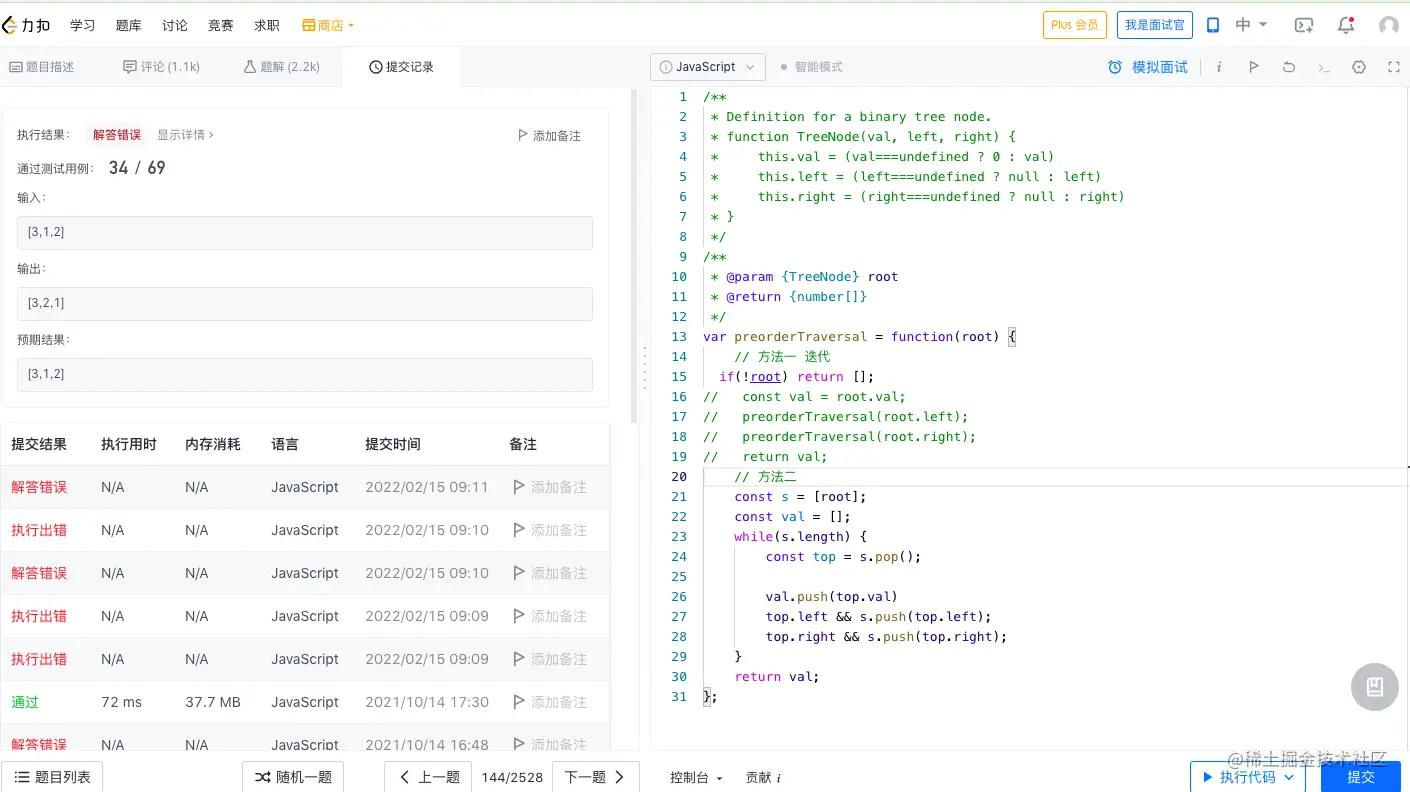Click the editor info 'i' icon
1410x792 pixels.
point(1219,67)
